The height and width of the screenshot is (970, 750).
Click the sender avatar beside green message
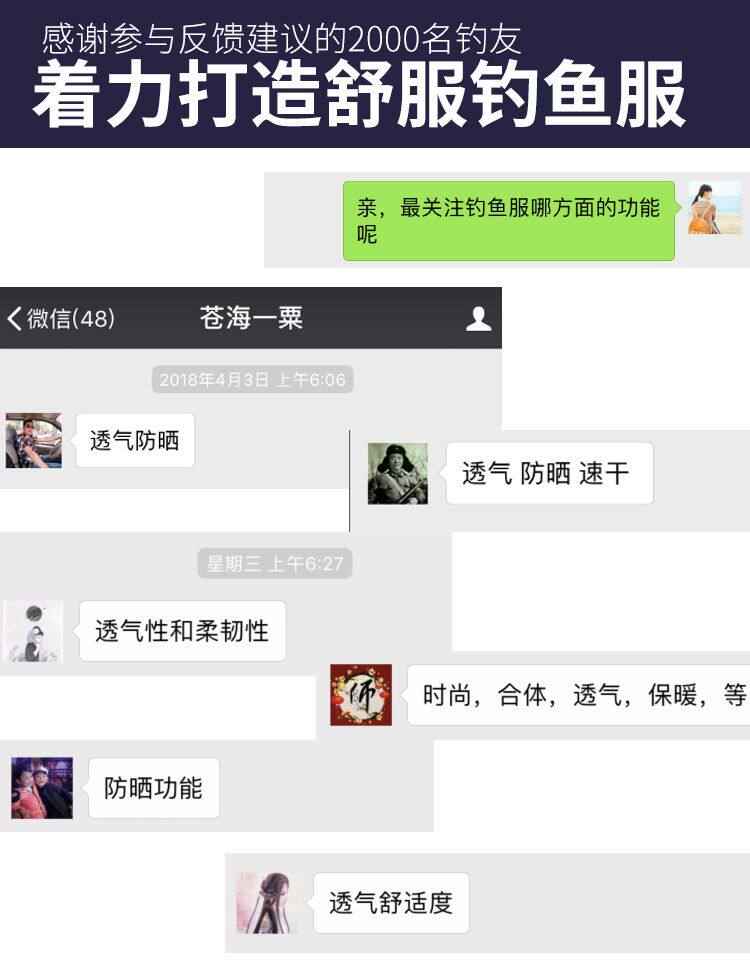point(715,207)
